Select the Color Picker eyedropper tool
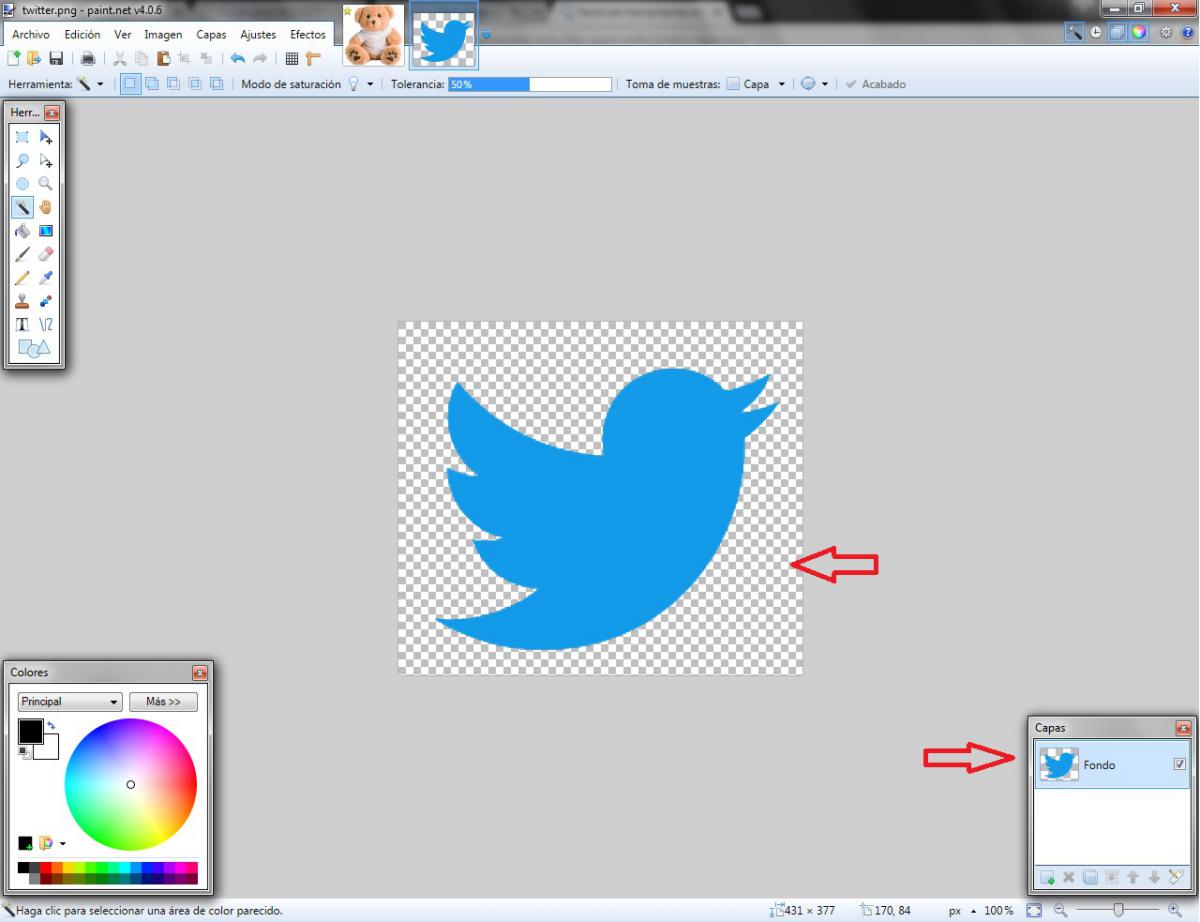The image size is (1200, 922). [x=45, y=277]
